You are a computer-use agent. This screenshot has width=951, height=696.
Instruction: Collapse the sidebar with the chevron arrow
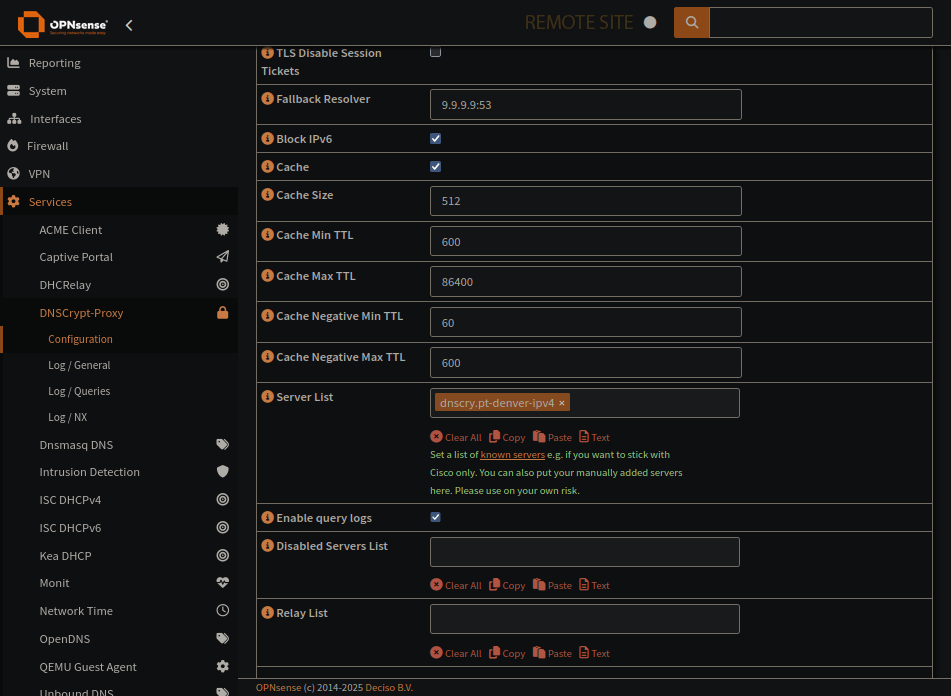click(x=129, y=25)
